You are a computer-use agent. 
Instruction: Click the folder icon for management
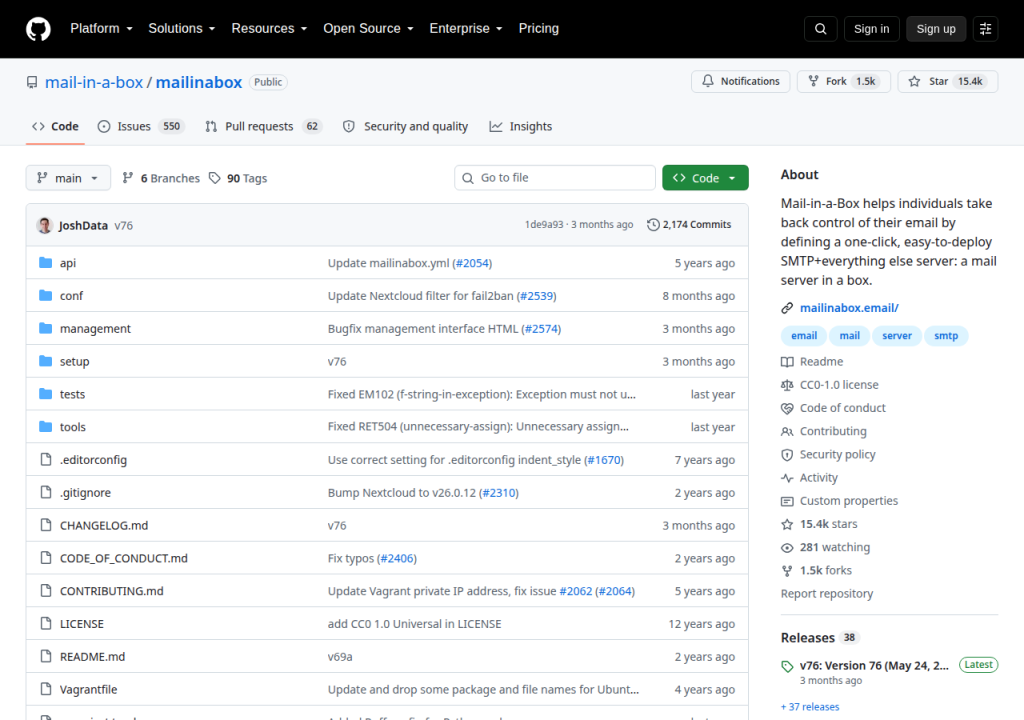(46, 328)
